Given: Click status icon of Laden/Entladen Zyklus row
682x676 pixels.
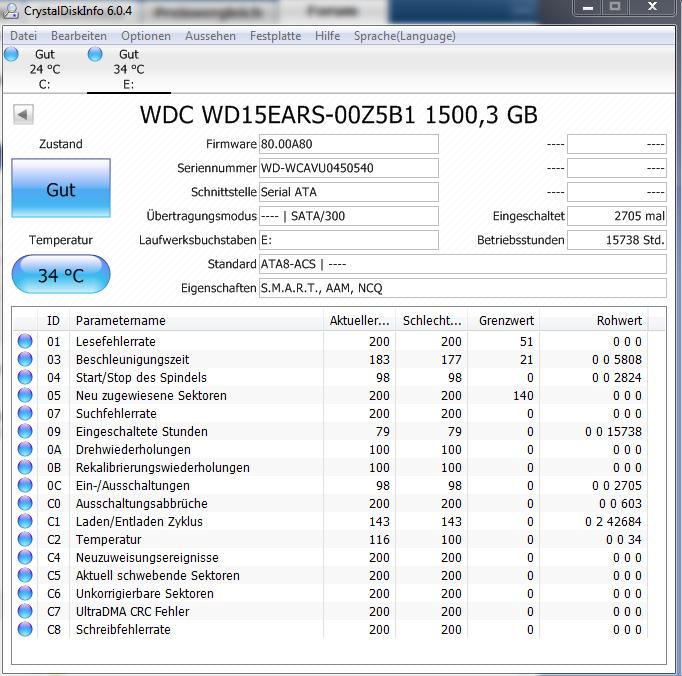Looking at the screenshot, I should 25,521.
